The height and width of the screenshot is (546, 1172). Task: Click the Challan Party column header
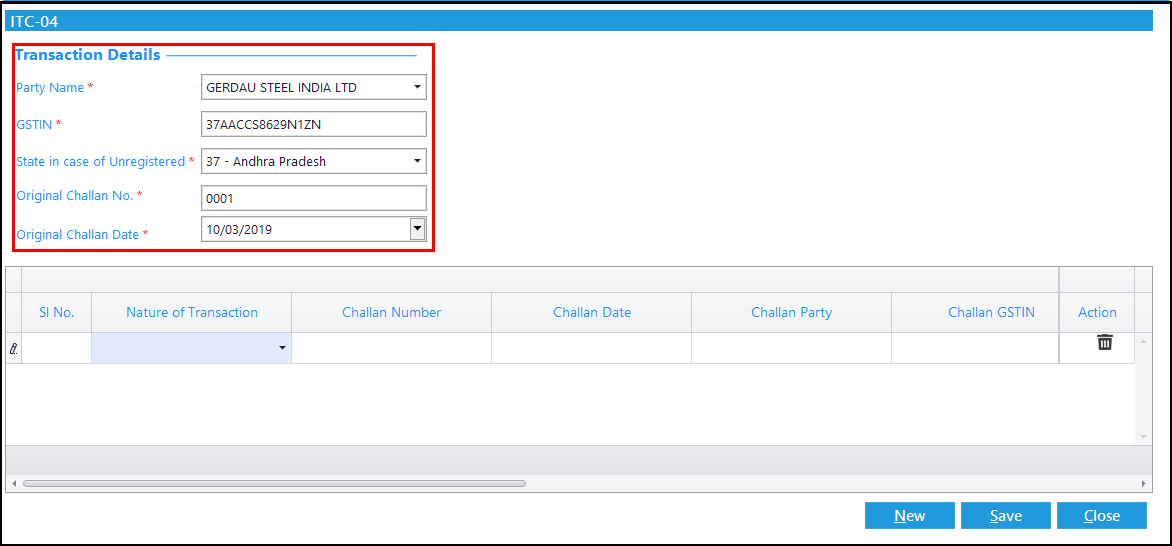[792, 312]
